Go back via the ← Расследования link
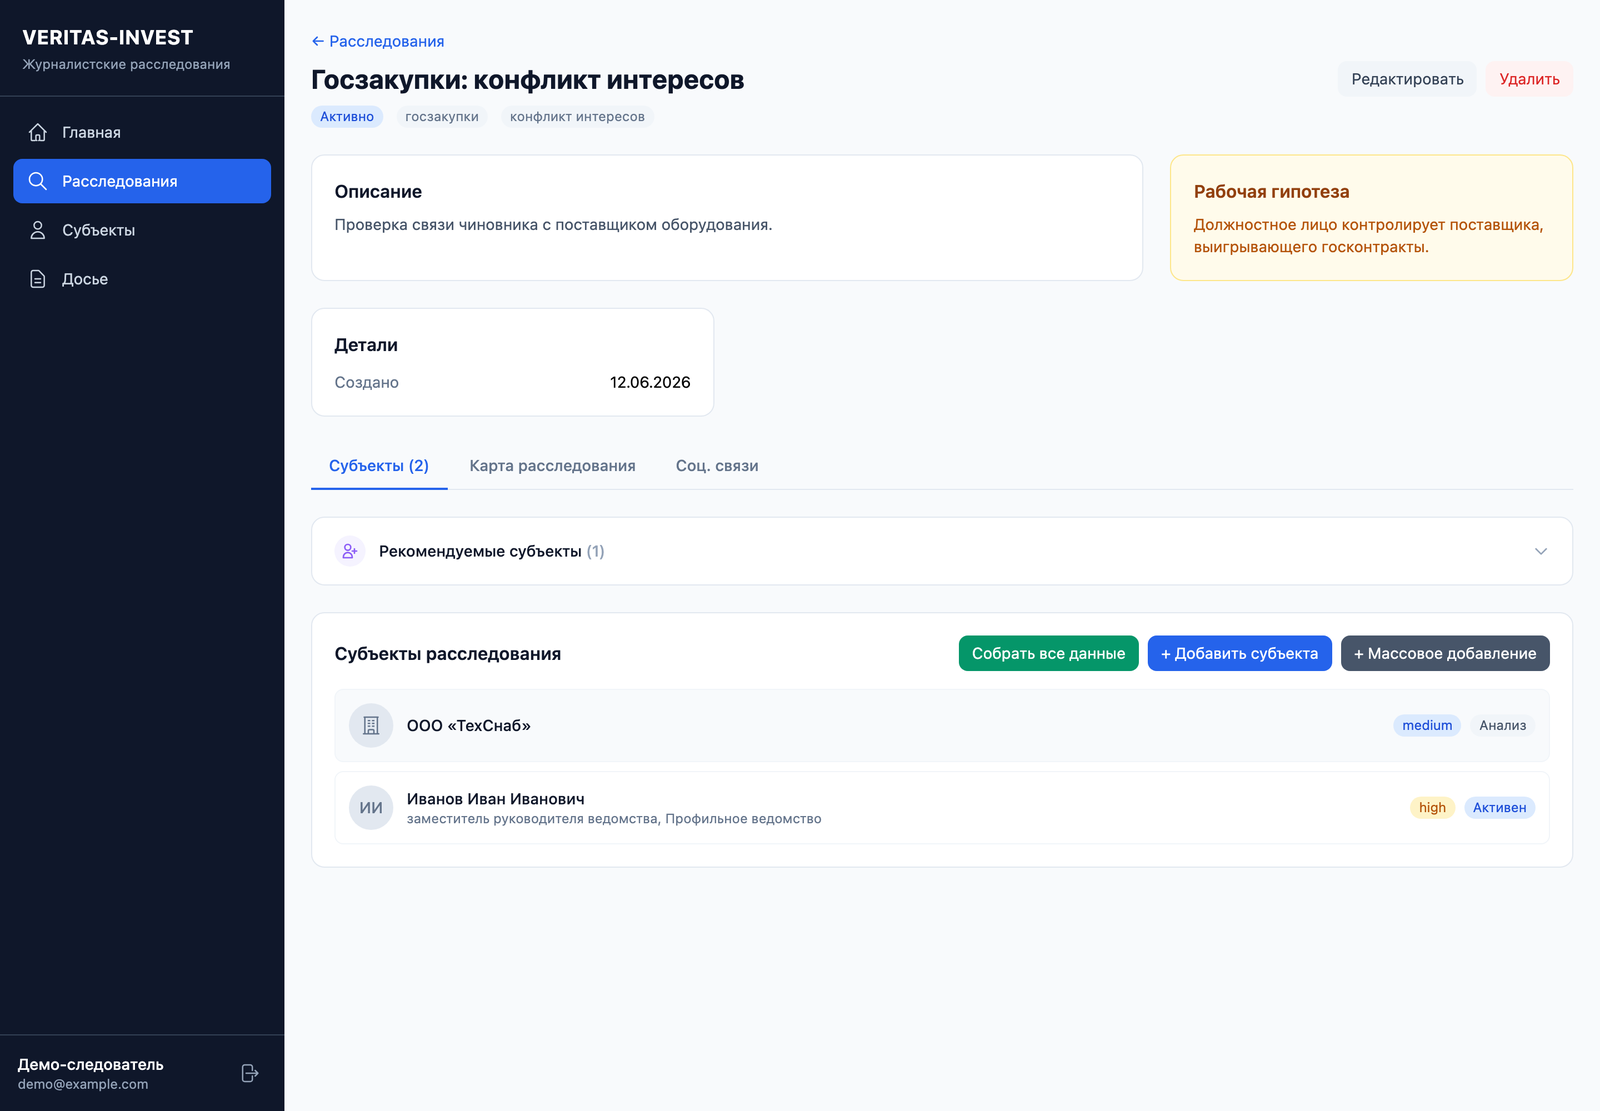This screenshot has width=1600, height=1111. coord(378,41)
